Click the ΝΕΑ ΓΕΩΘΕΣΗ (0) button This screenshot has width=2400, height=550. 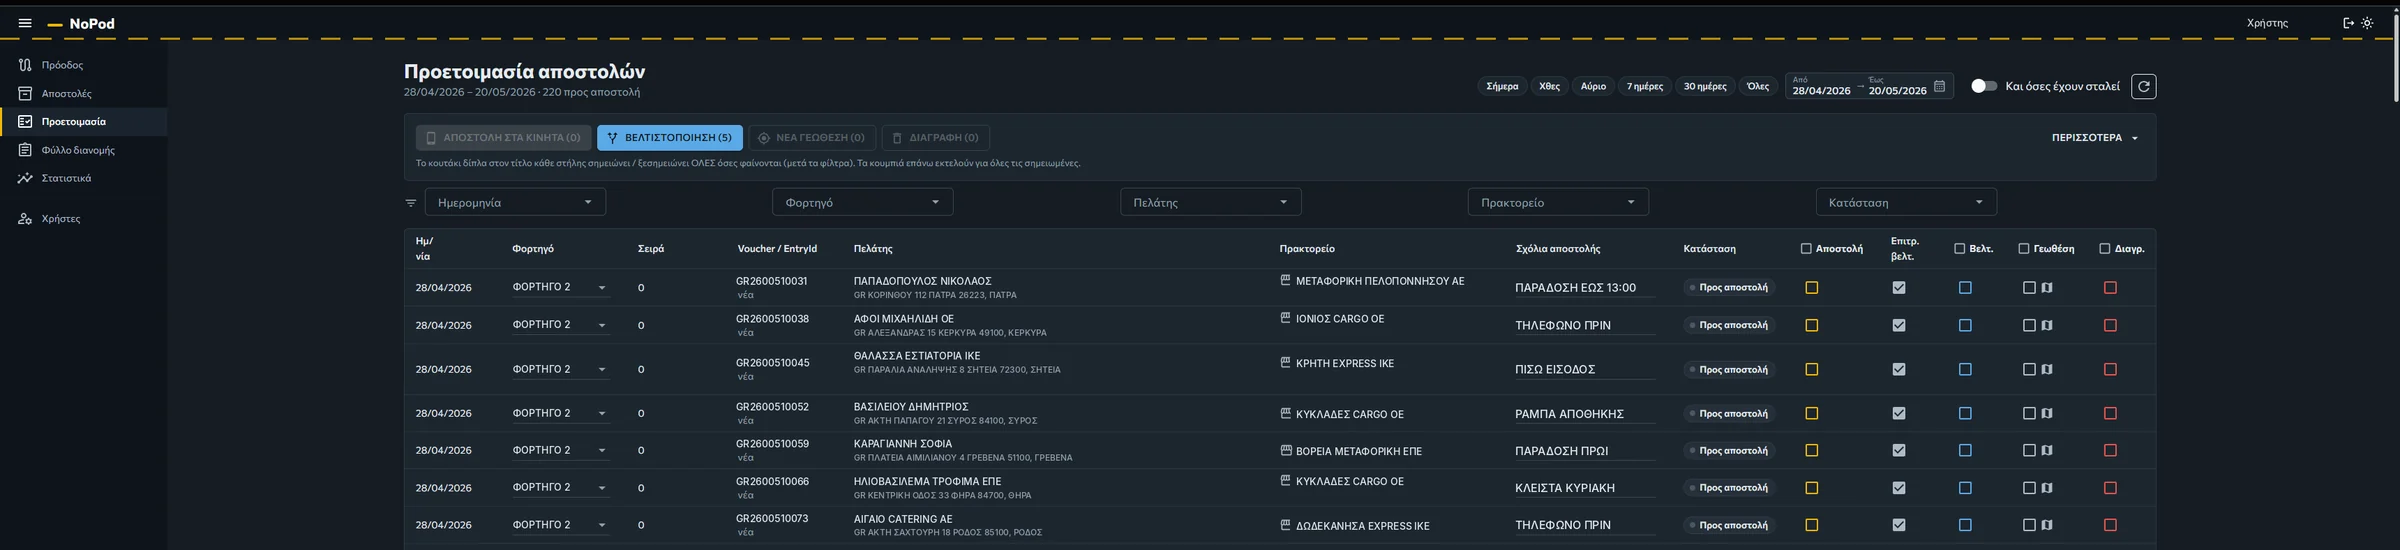click(812, 138)
